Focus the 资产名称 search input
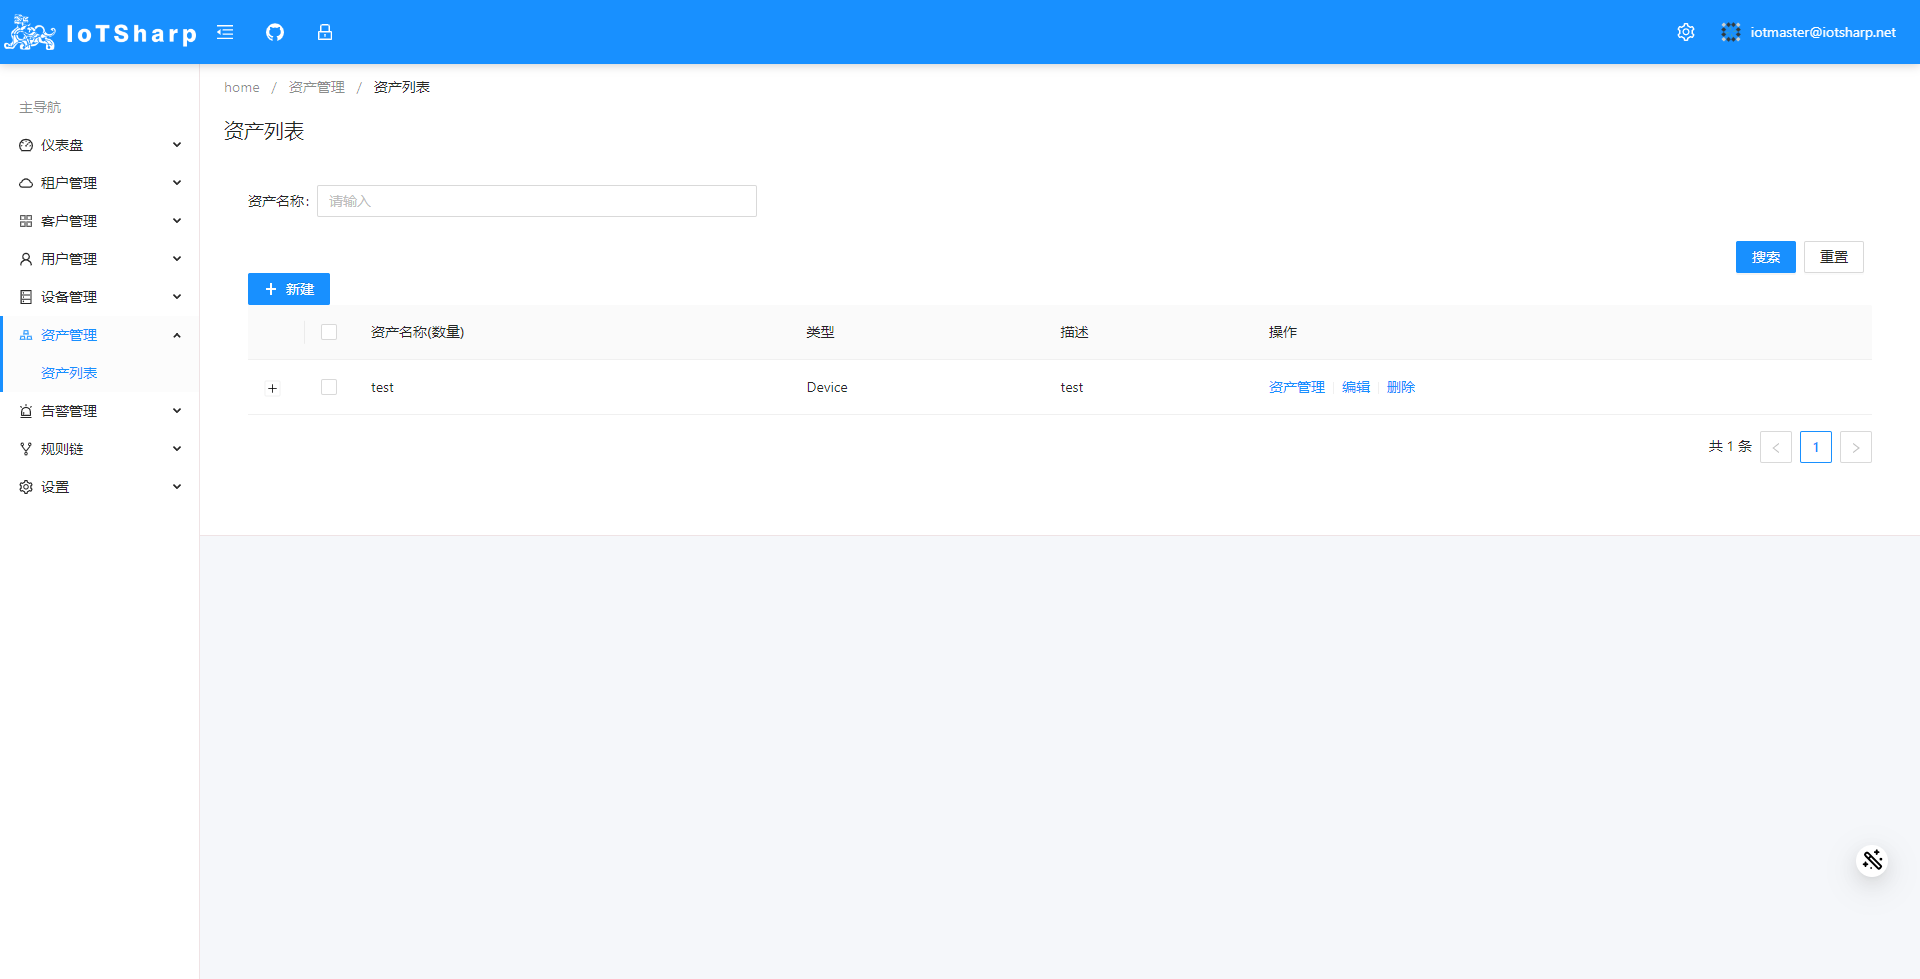The height and width of the screenshot is (979, 1920). [x=537, y=201]
